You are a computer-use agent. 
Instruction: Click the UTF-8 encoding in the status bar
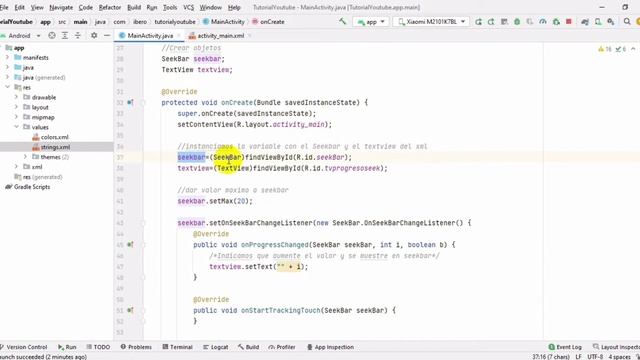pos(595,357)
